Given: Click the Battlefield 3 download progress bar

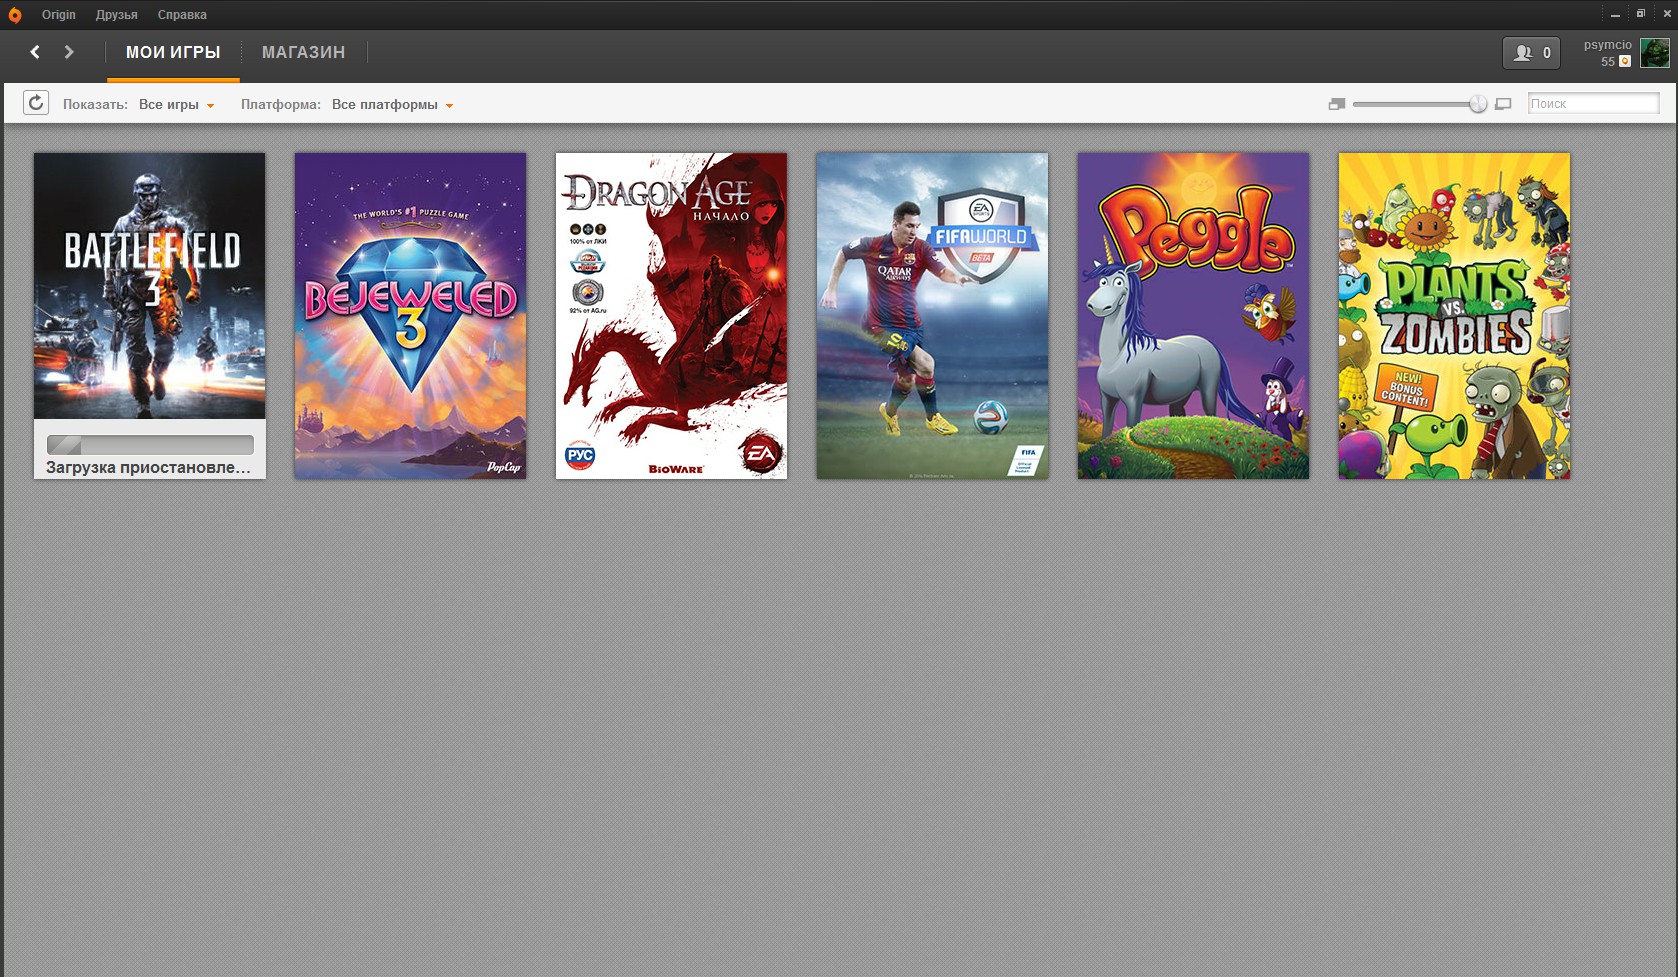Looking at the screenshot, I should pos(150,445).
